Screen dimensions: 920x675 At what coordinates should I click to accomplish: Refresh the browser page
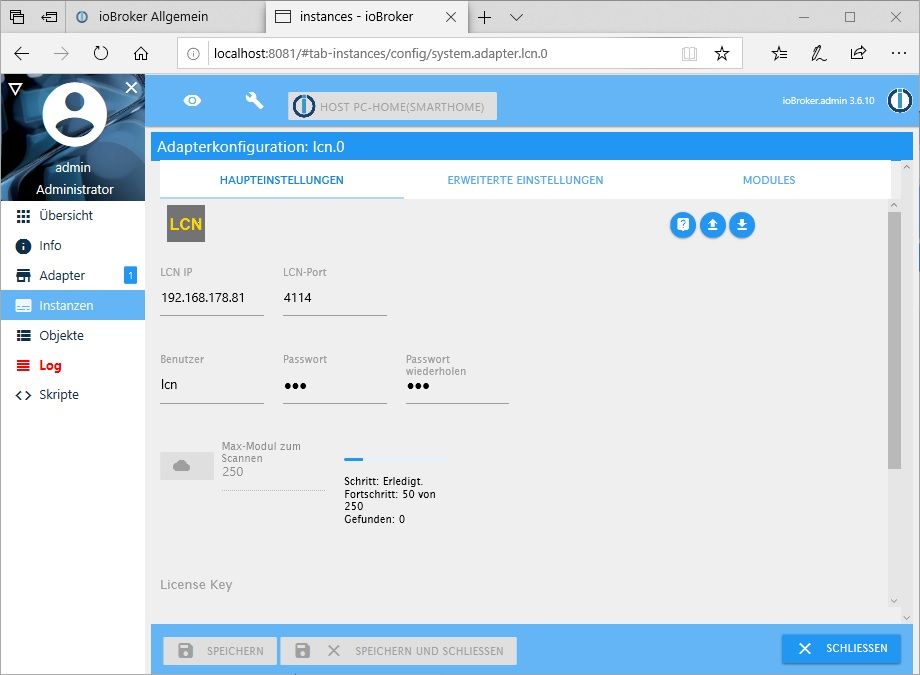pos(101,54)
